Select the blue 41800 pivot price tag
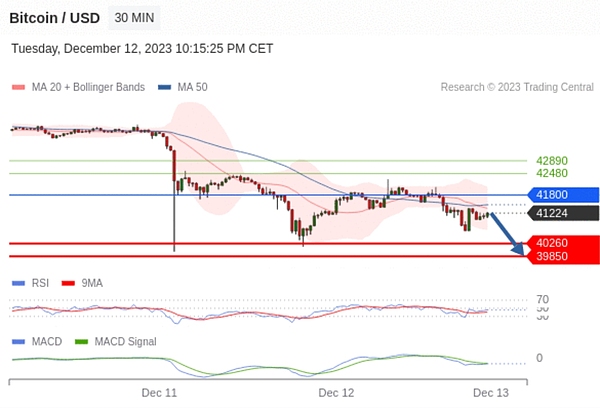The image size is (600, 408). [x=565, y=195]
